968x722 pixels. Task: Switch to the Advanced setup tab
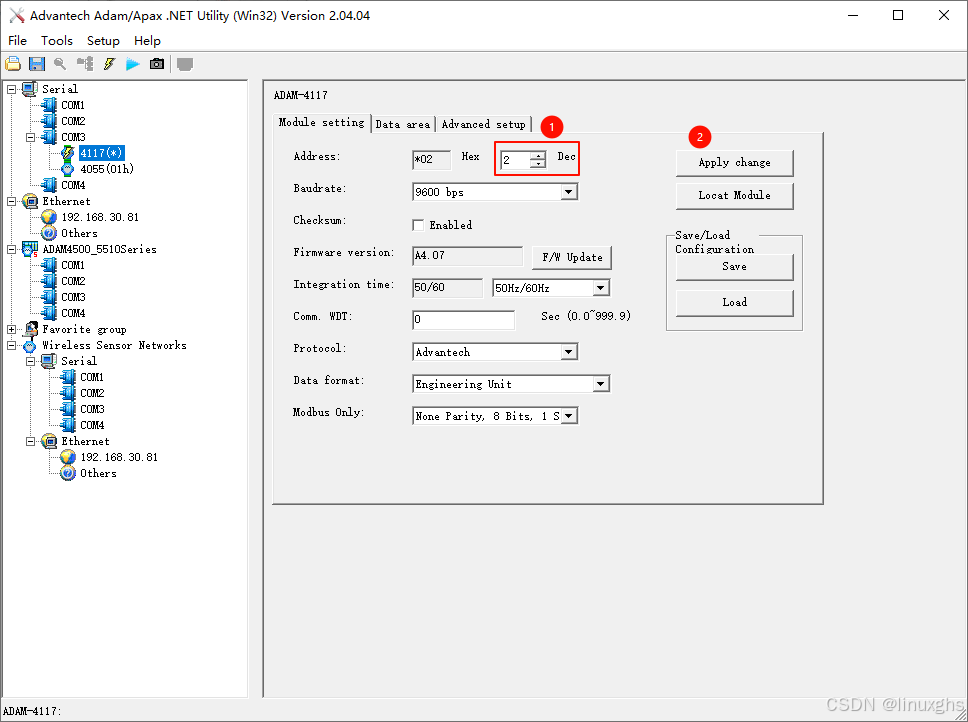pos(483,124)
